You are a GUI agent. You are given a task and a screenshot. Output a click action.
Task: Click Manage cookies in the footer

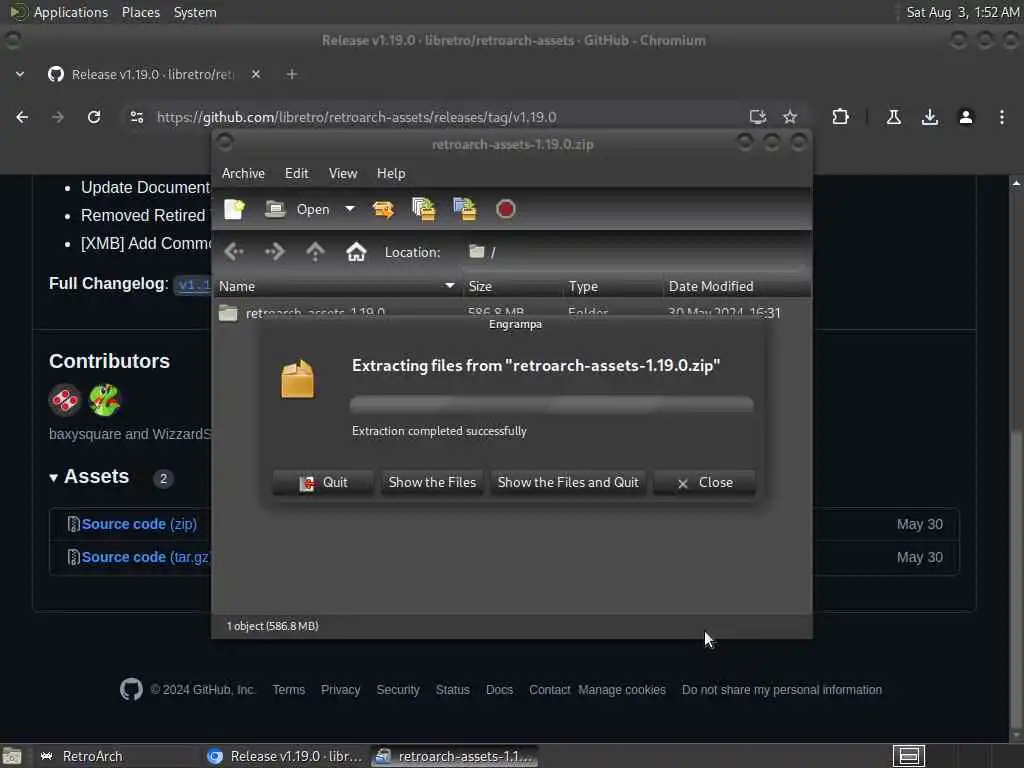tap(622, 690)
